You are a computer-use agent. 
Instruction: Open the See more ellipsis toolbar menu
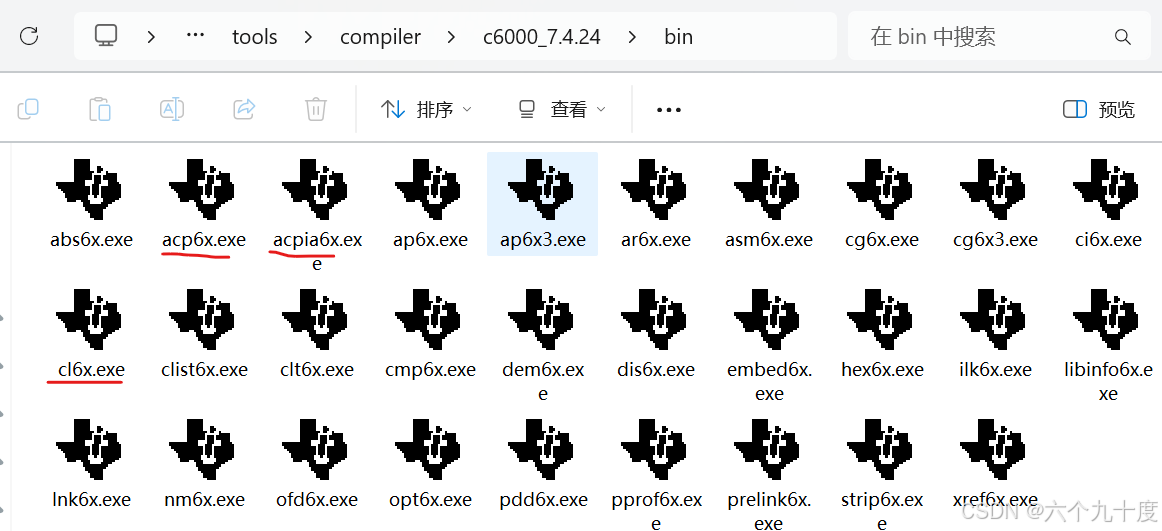668,110
